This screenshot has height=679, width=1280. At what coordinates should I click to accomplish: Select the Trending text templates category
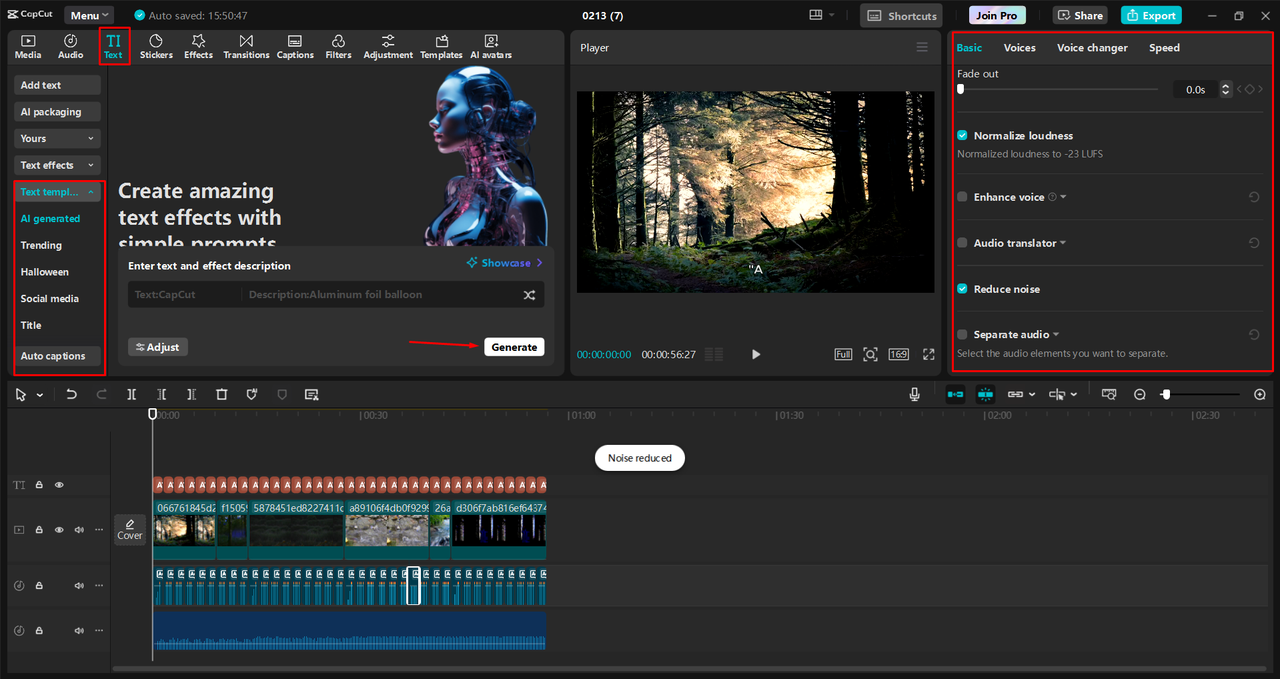tap(41, 245)
